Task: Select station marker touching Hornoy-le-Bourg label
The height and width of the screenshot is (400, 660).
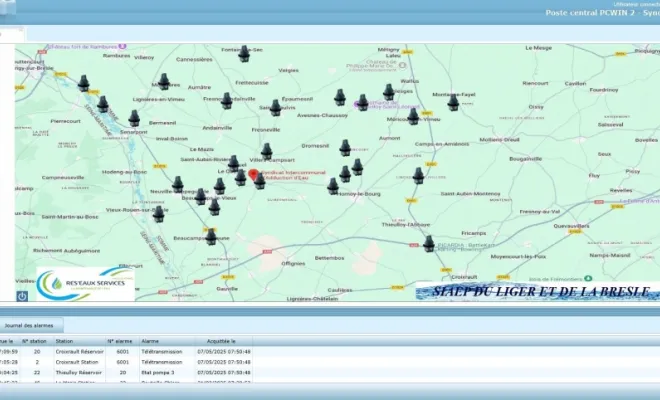Action: click(333, 186)
